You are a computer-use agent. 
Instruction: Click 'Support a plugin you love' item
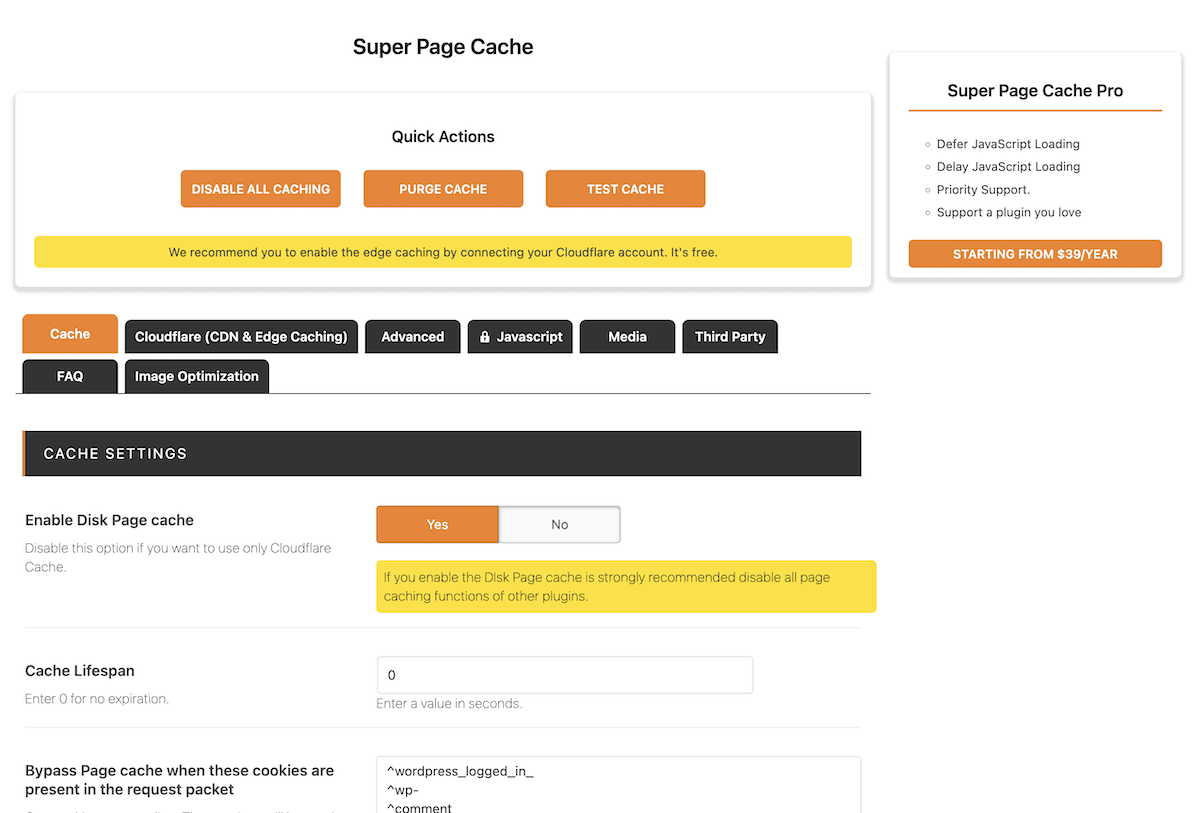[1009, 213]
